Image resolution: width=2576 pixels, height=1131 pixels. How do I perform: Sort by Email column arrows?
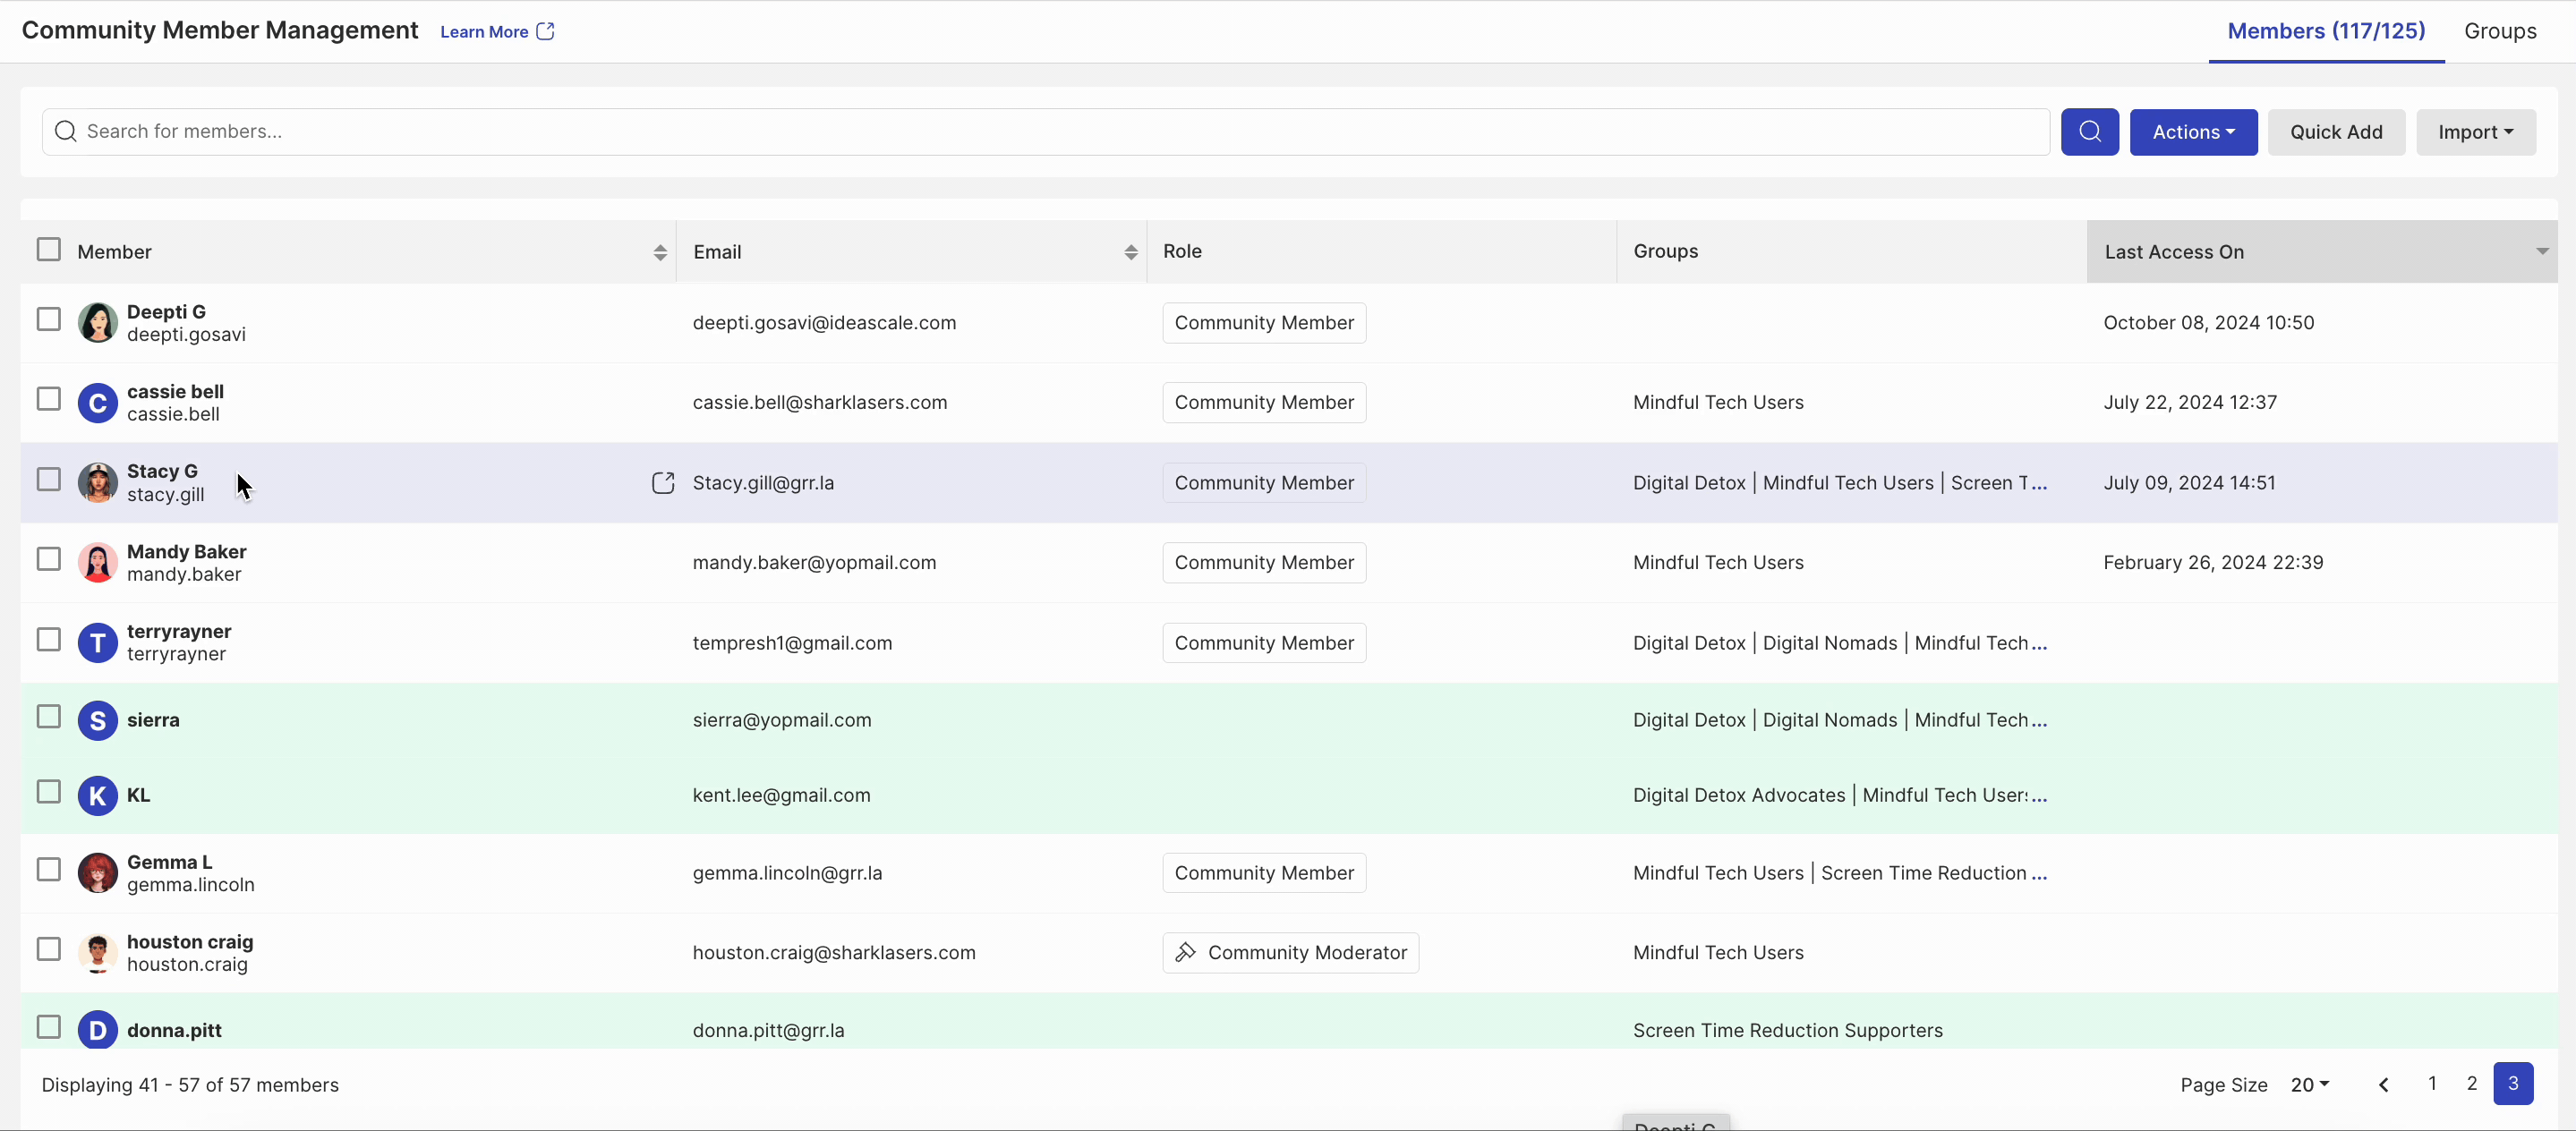[1130, 253]
